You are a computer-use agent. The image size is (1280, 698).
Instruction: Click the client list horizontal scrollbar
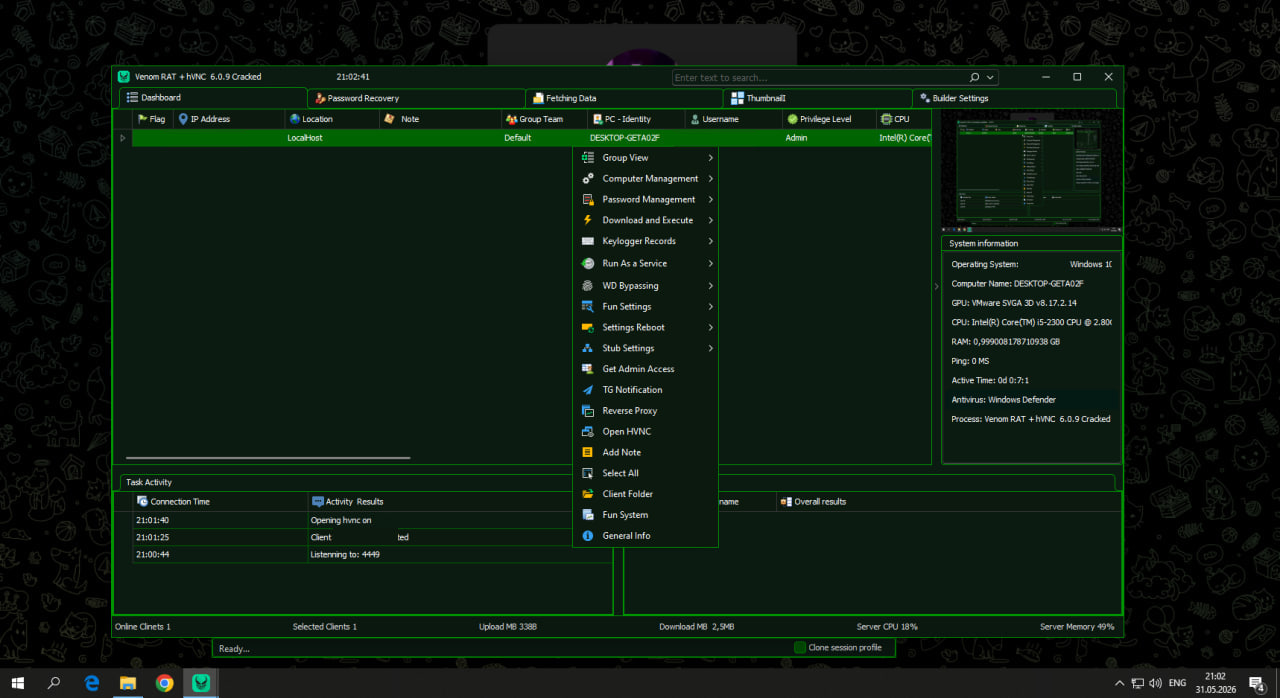point(268,458)
